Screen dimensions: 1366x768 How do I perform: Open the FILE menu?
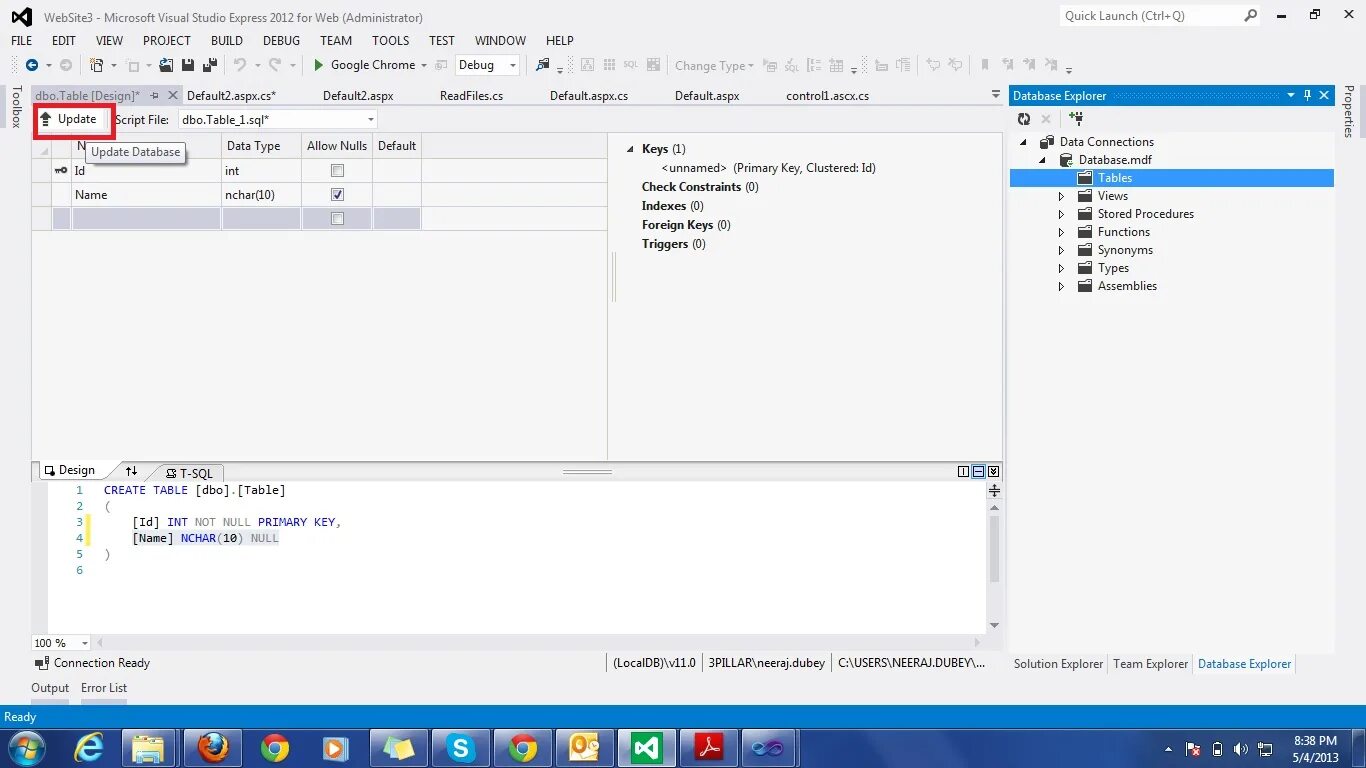pyautogui.click(x=21, y=41)
